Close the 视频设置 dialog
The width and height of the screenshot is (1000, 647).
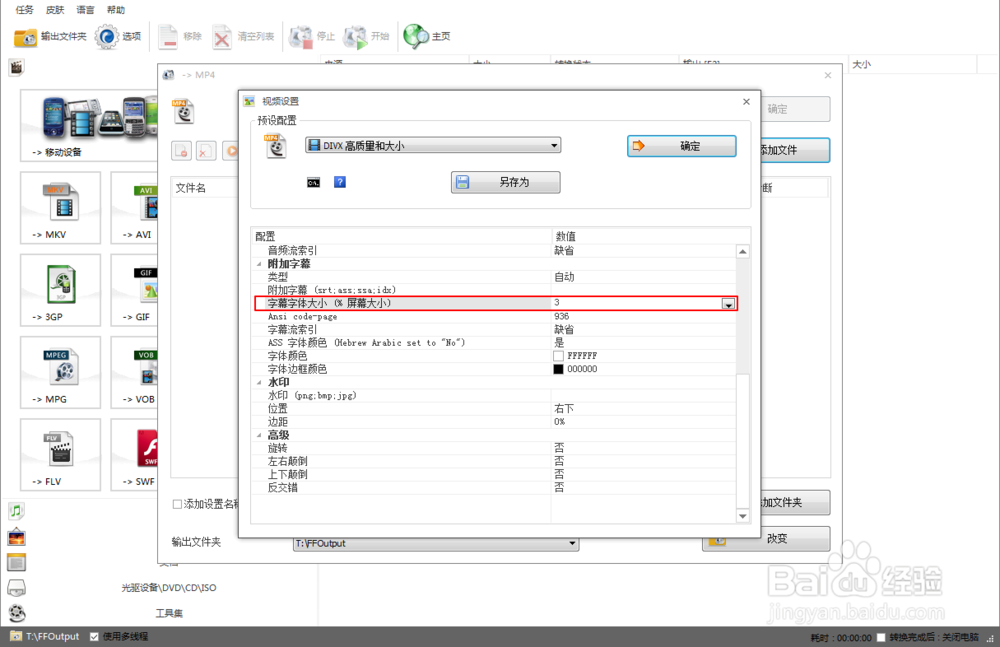pos(746,101)
